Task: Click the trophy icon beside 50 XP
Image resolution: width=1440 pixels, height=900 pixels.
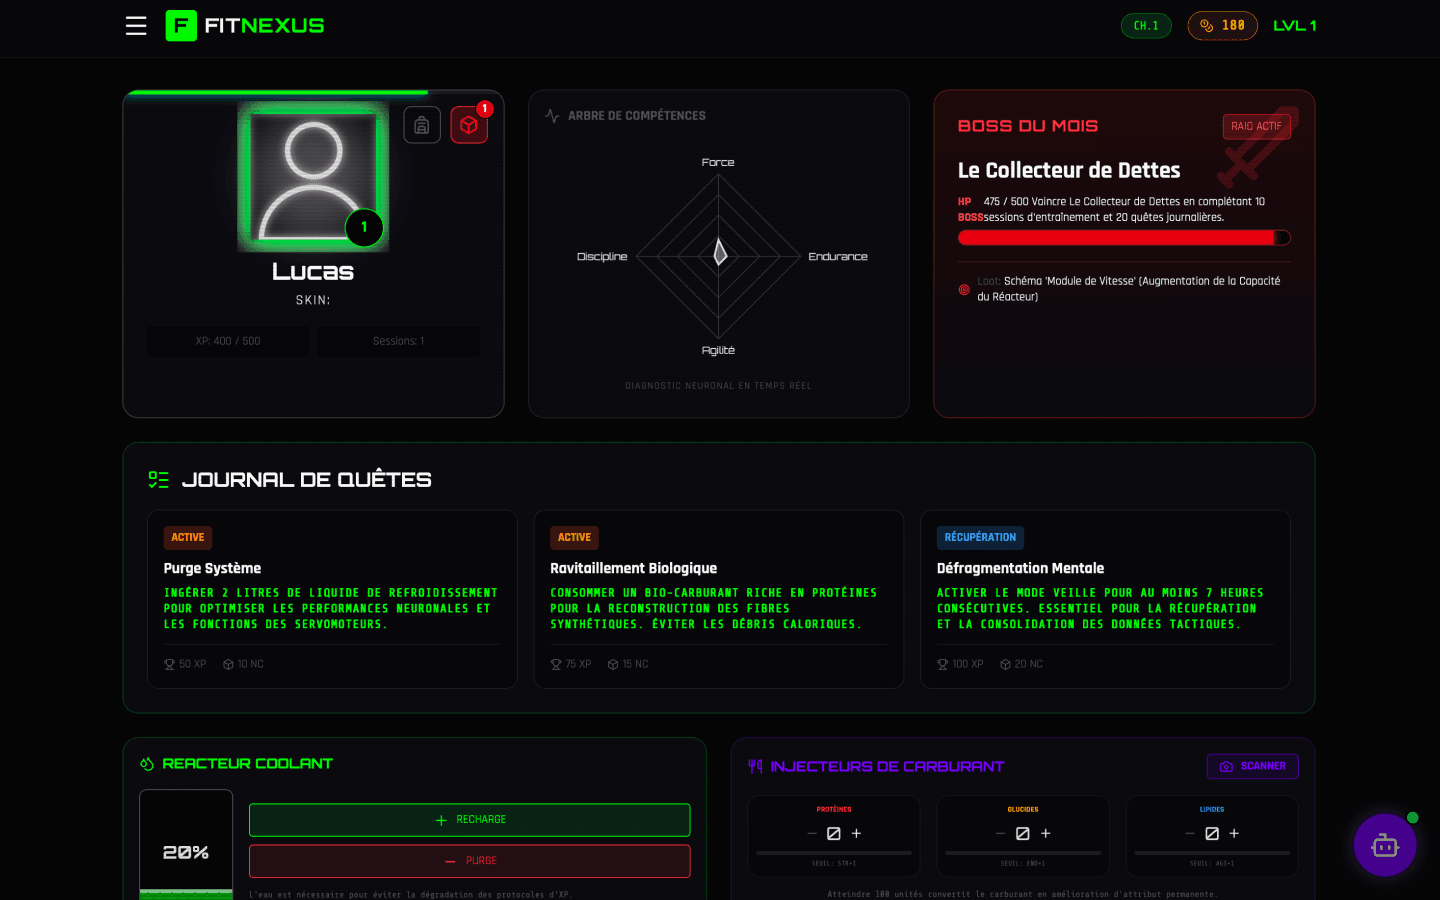Action: coord(169,664)
